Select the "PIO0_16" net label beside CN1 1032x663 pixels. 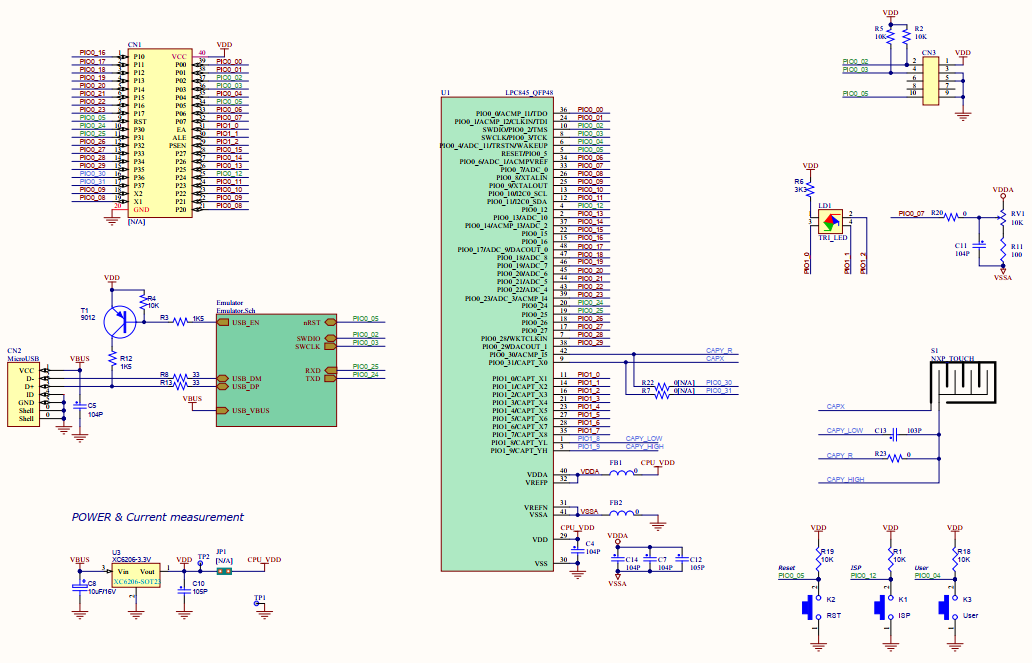pyautogui.click(x=92, y=53)
